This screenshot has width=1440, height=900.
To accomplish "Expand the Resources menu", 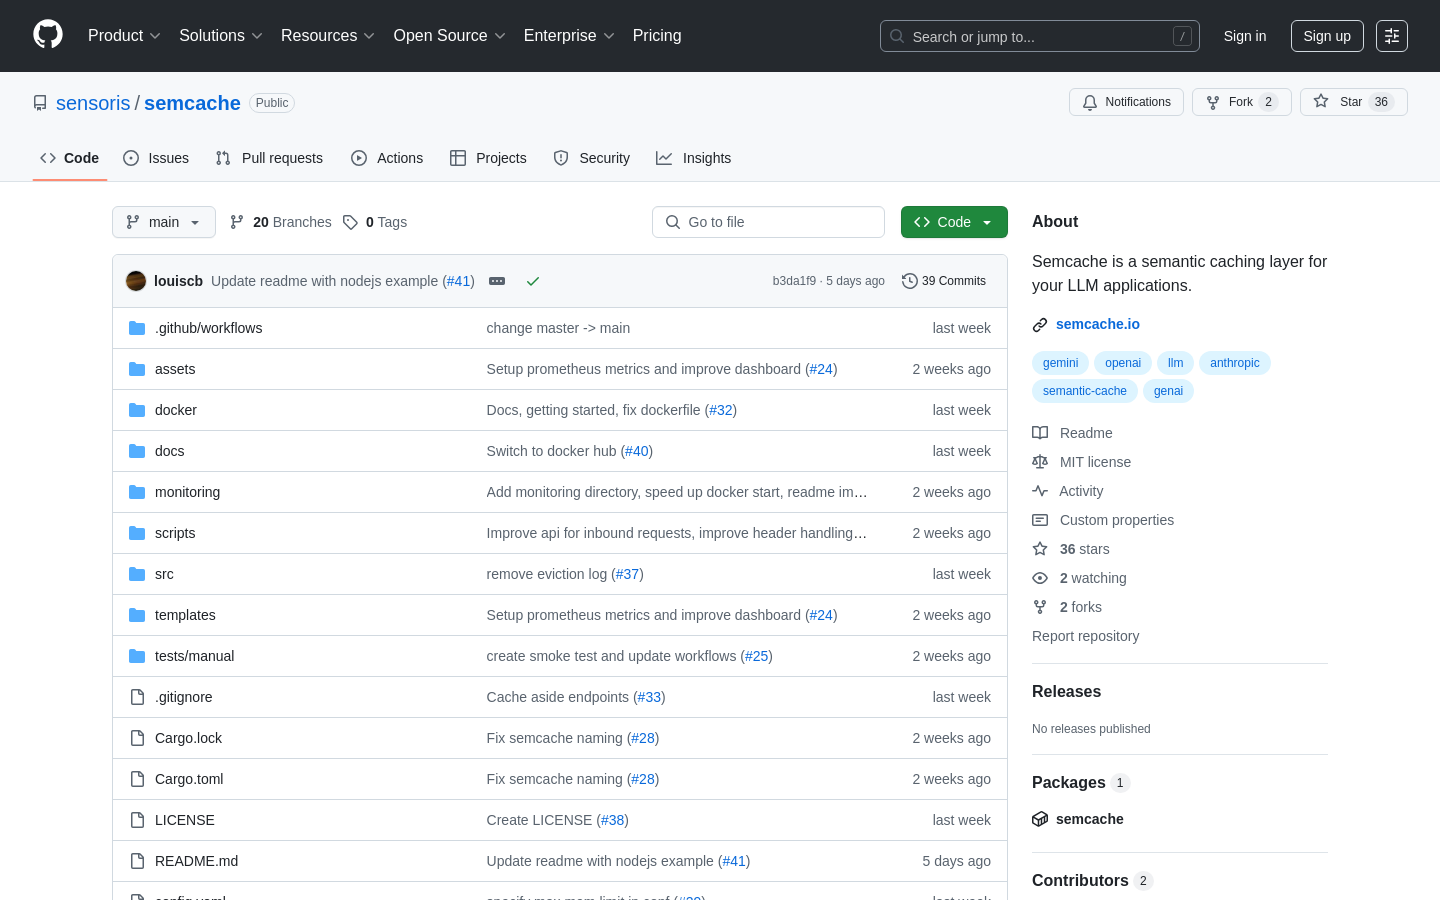I will (x=328, y=36).
